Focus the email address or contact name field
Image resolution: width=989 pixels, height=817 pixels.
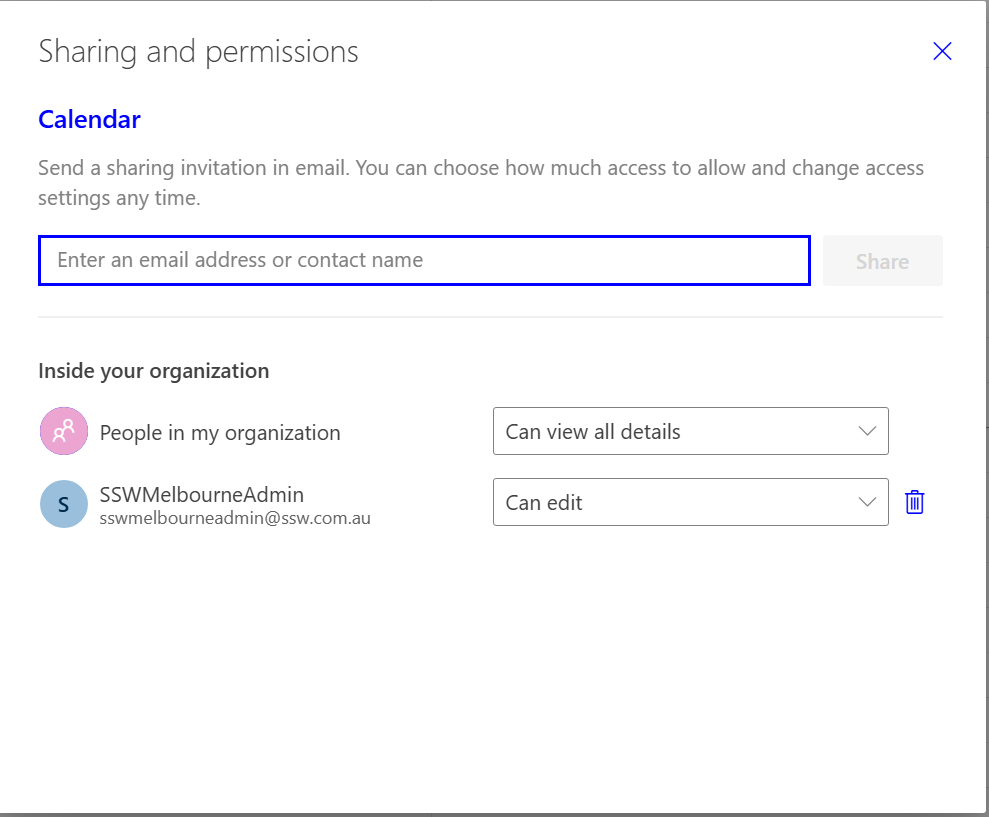423,261
